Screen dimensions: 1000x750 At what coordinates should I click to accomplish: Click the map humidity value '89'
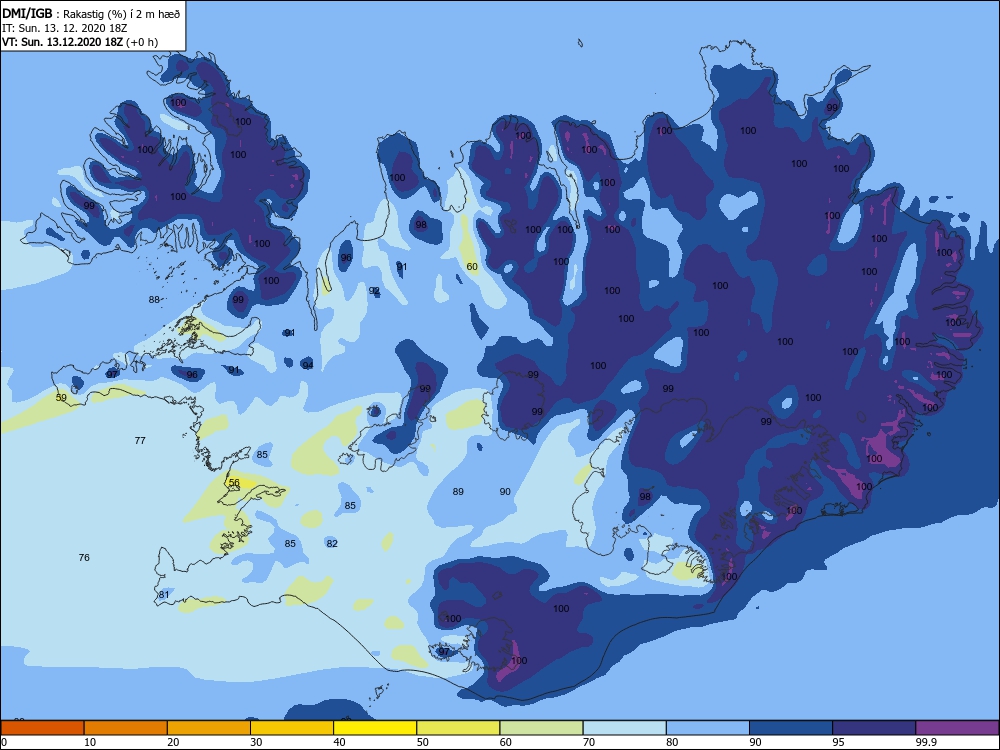pyautogui.click(x=458, y=492)
